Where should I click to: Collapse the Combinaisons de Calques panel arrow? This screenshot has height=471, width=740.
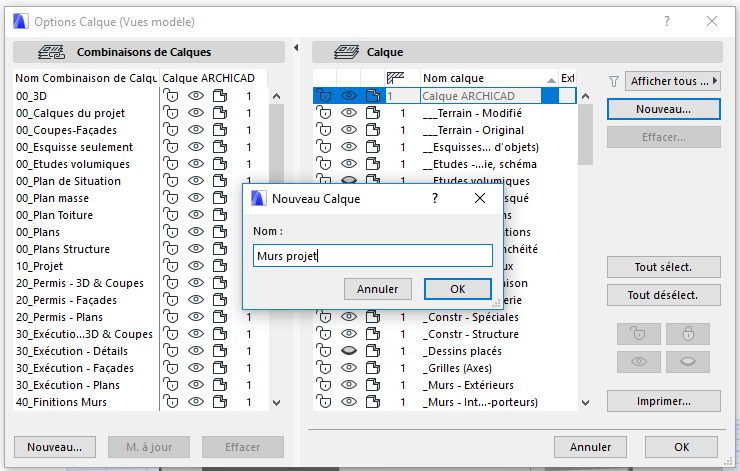296,48
